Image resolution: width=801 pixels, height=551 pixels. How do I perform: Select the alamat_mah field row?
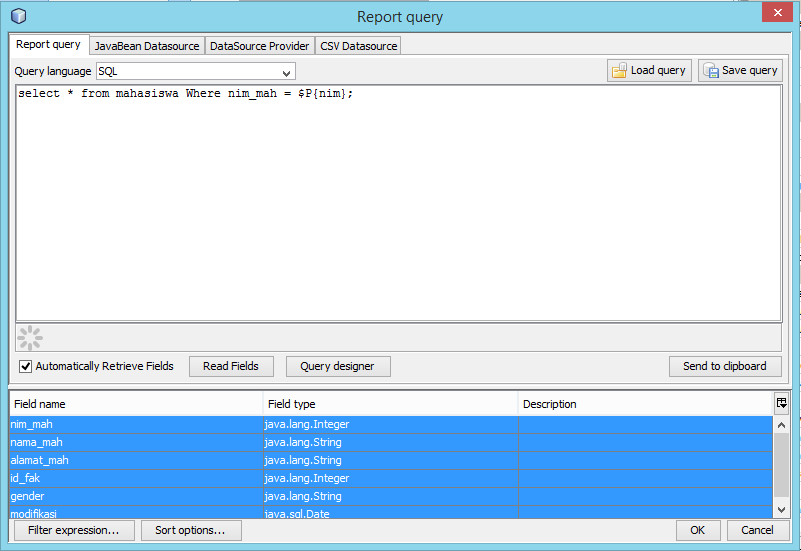(x=391, y=460)
